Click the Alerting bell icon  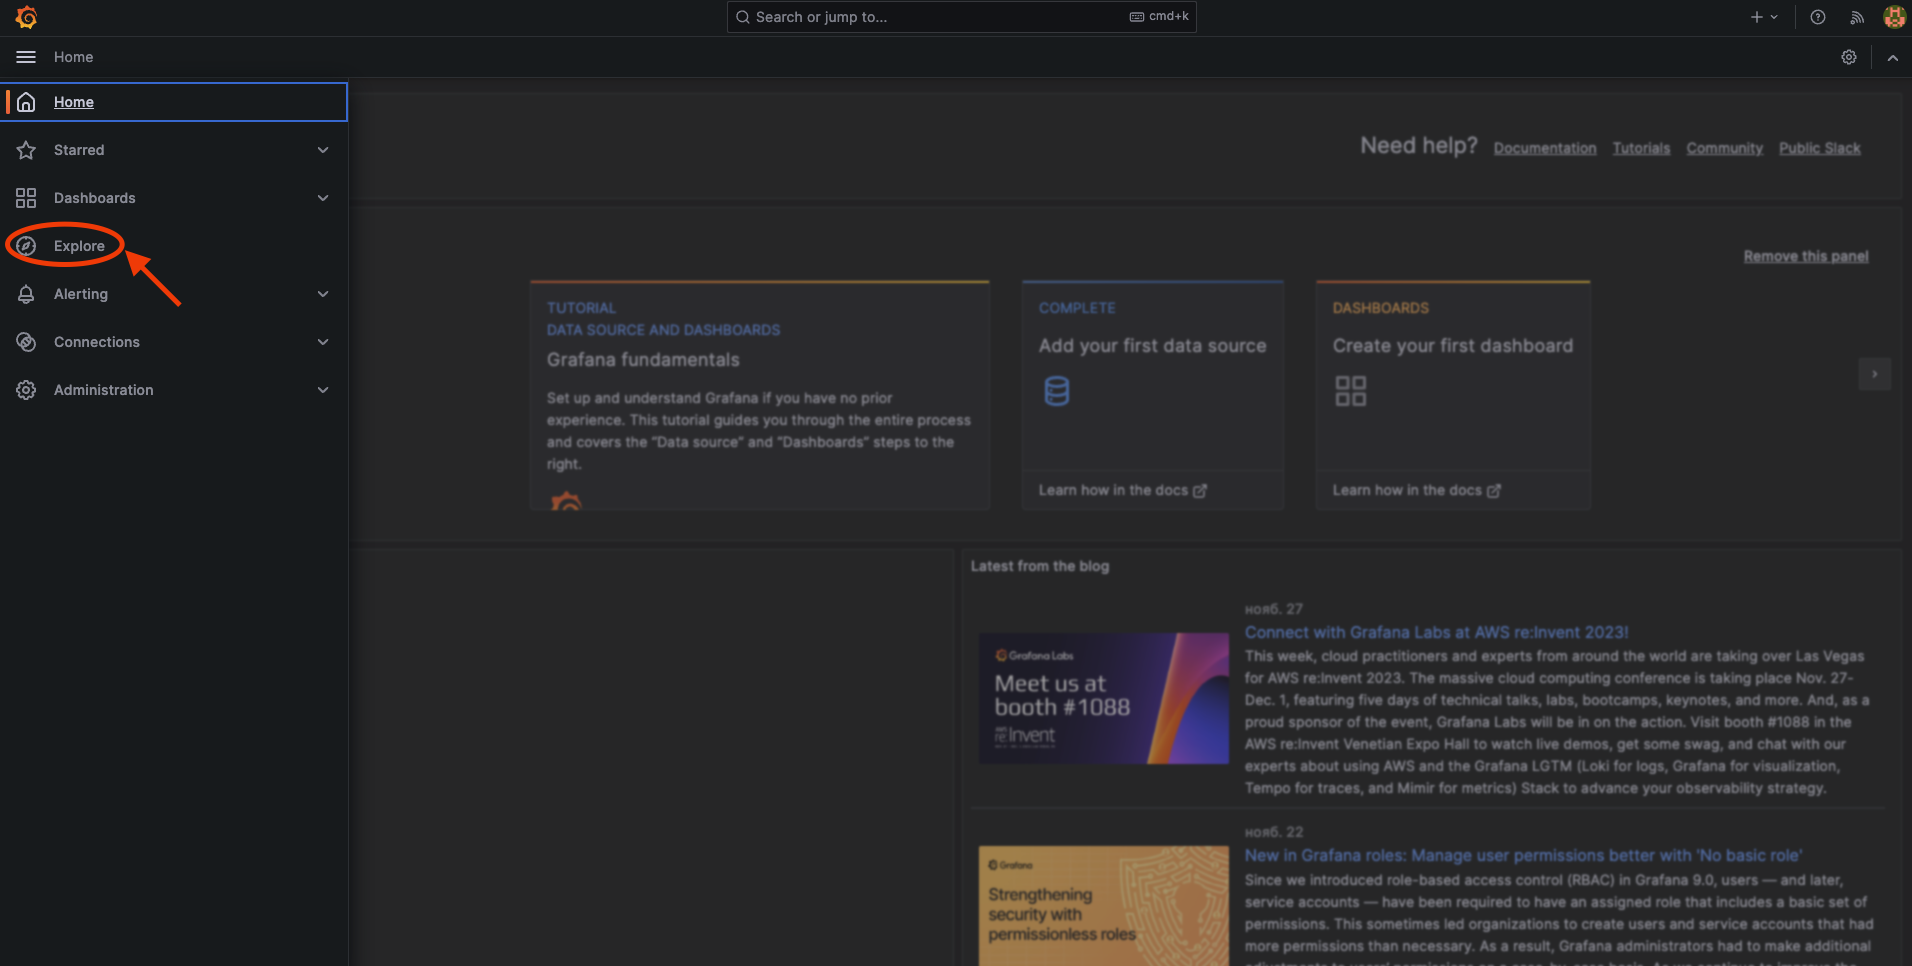[x=26, y=294]
